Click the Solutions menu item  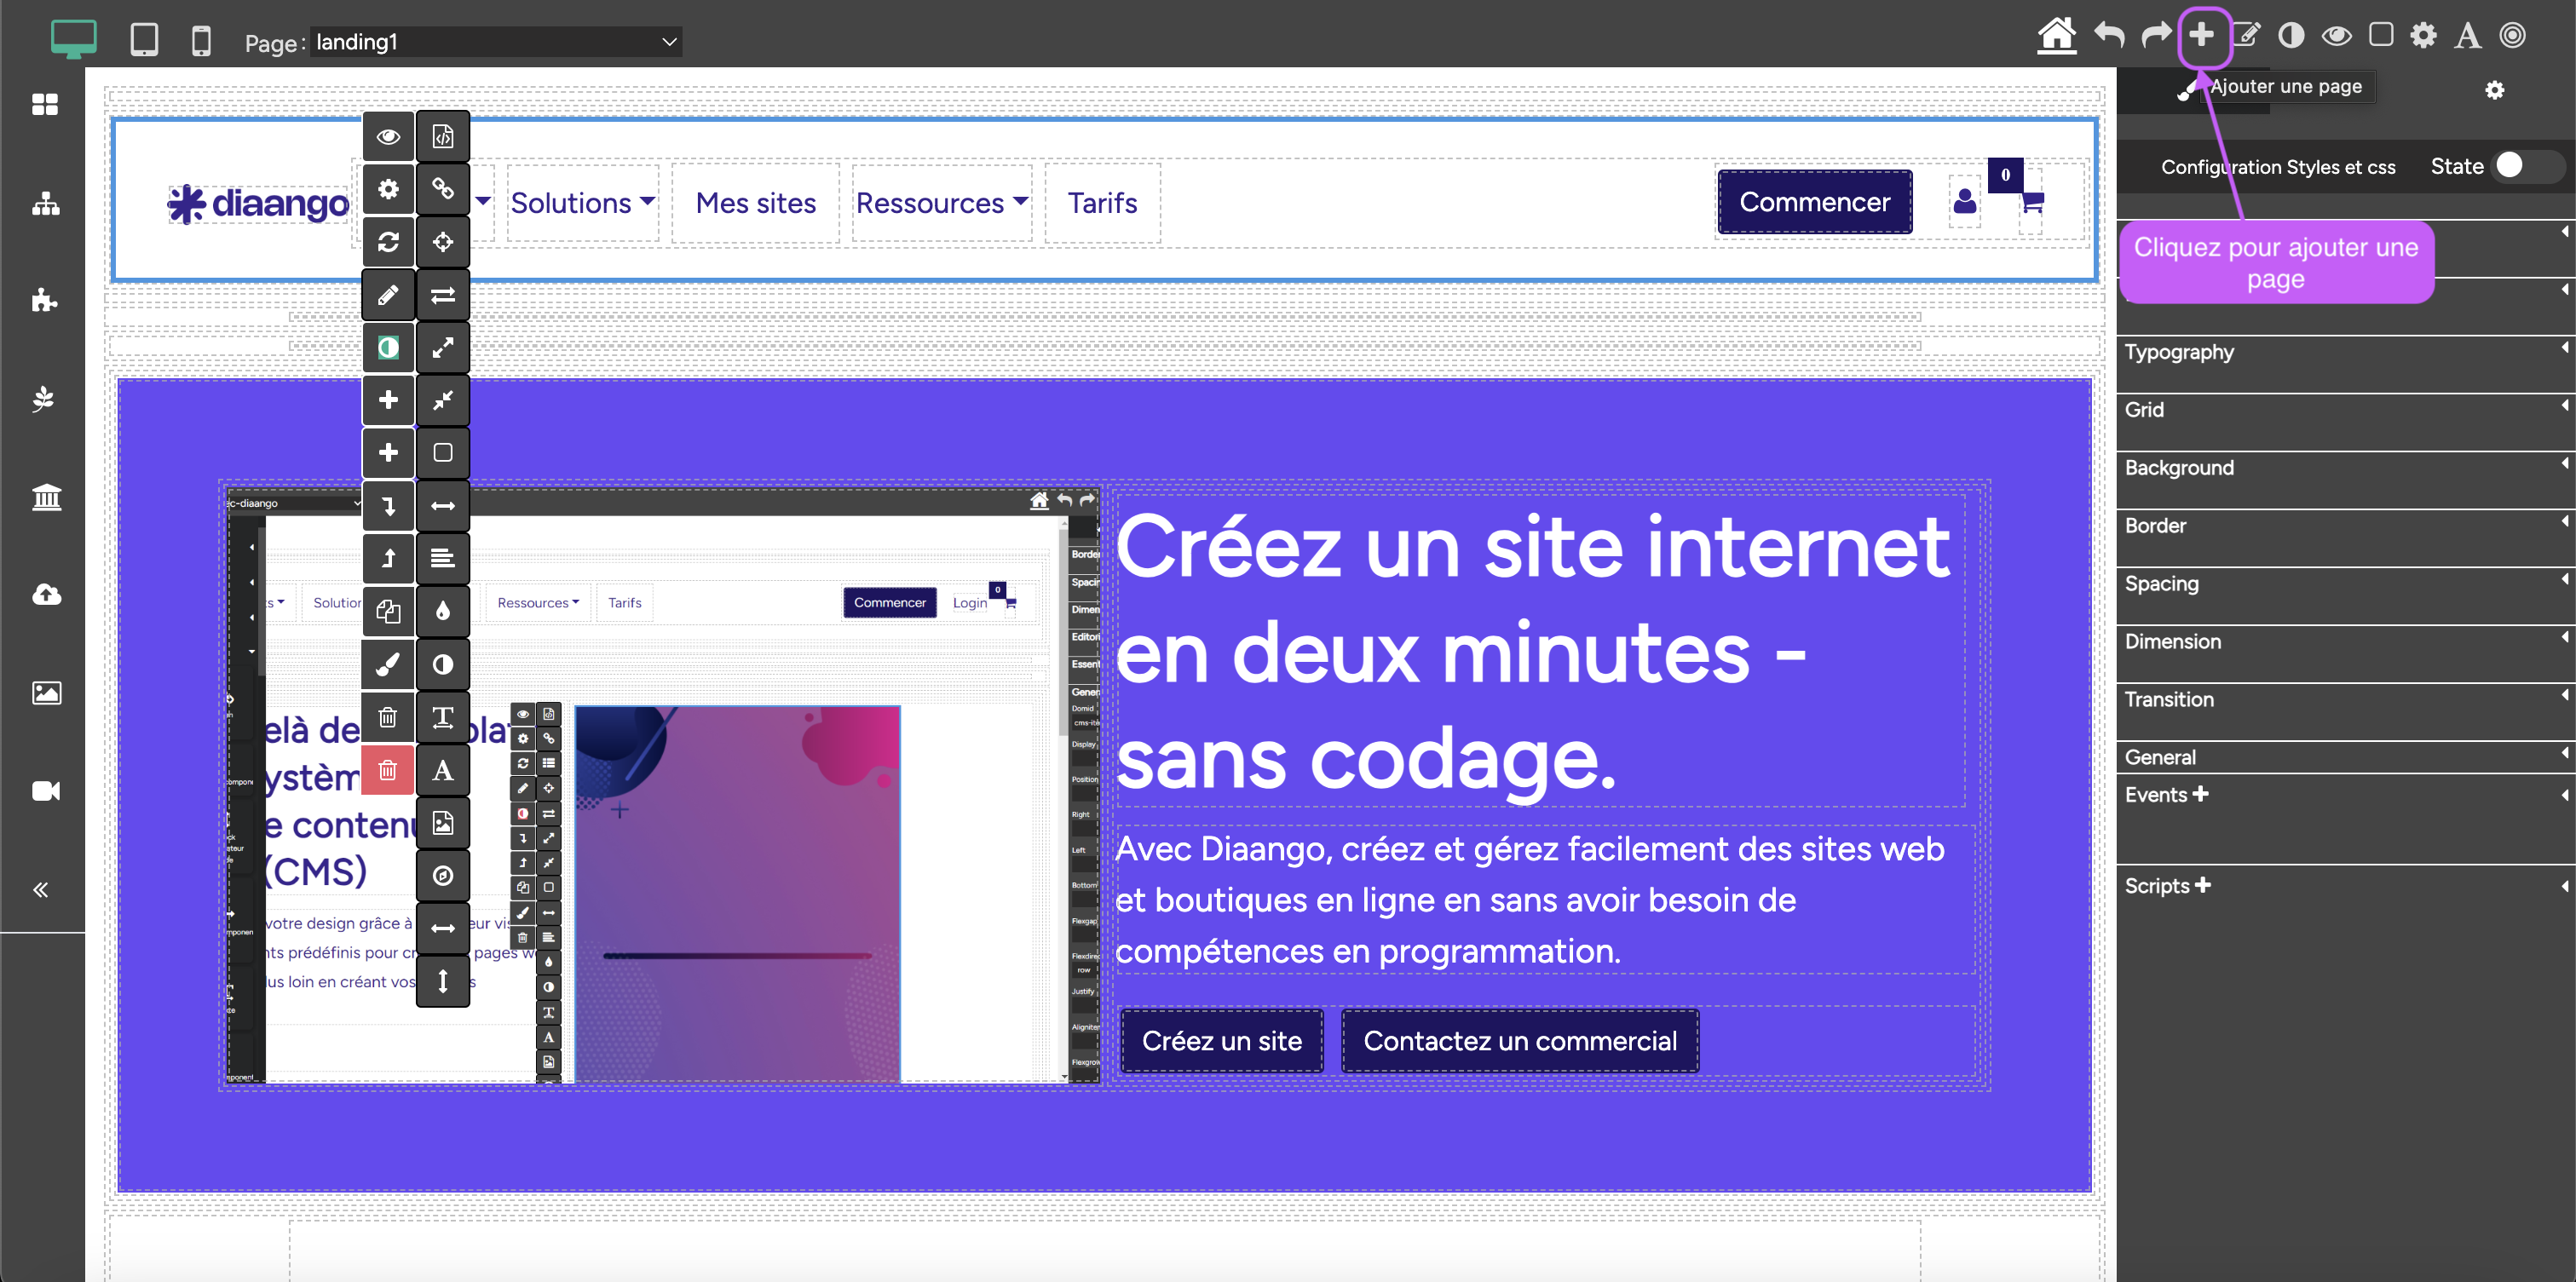click(580, 204)
